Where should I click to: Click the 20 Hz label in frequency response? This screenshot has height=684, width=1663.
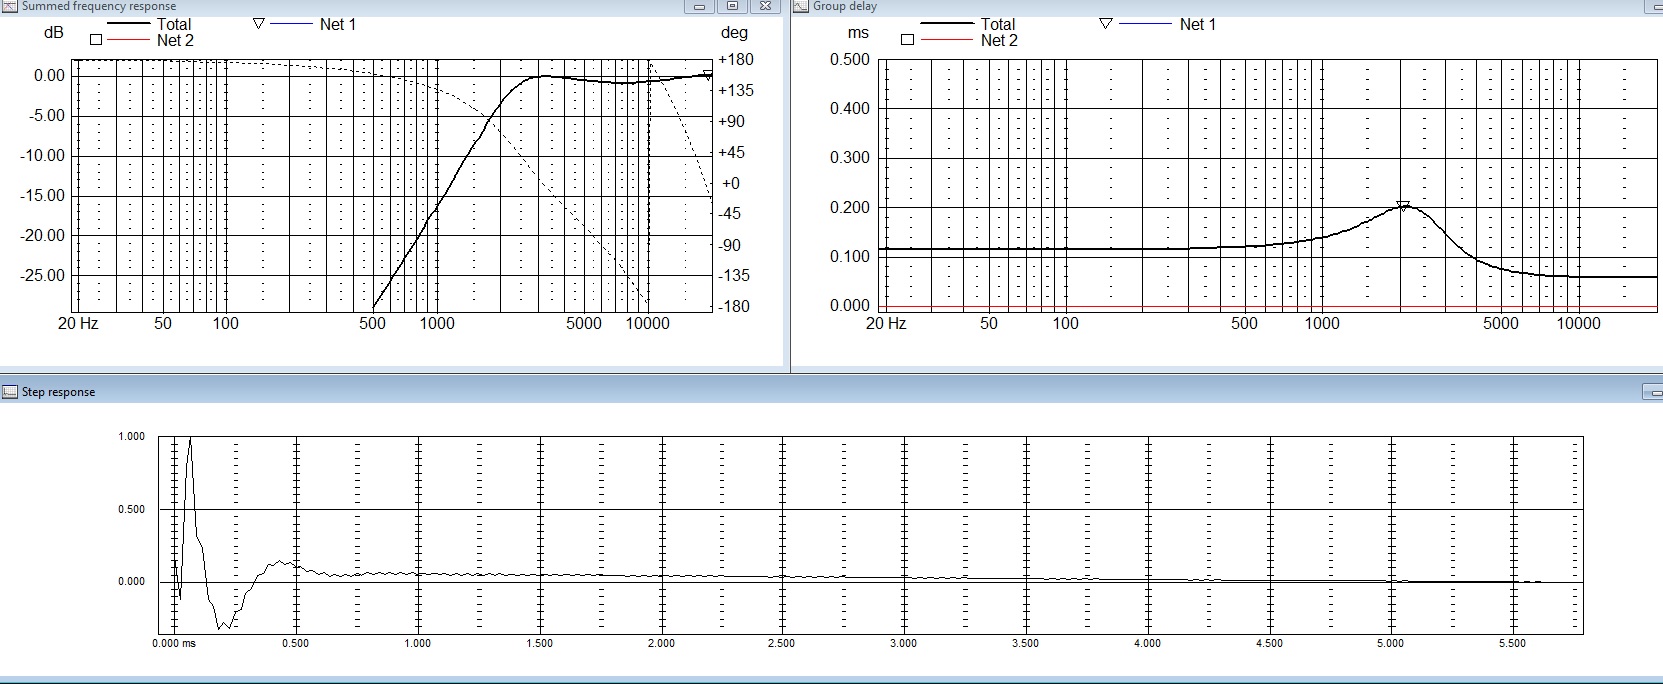coord(79,324)
